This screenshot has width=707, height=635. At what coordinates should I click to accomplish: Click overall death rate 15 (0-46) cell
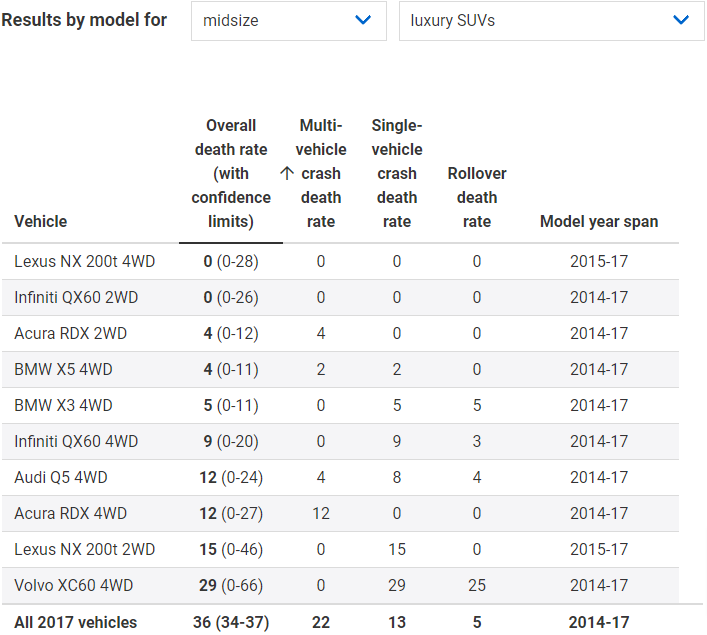(x=231, y=550)
